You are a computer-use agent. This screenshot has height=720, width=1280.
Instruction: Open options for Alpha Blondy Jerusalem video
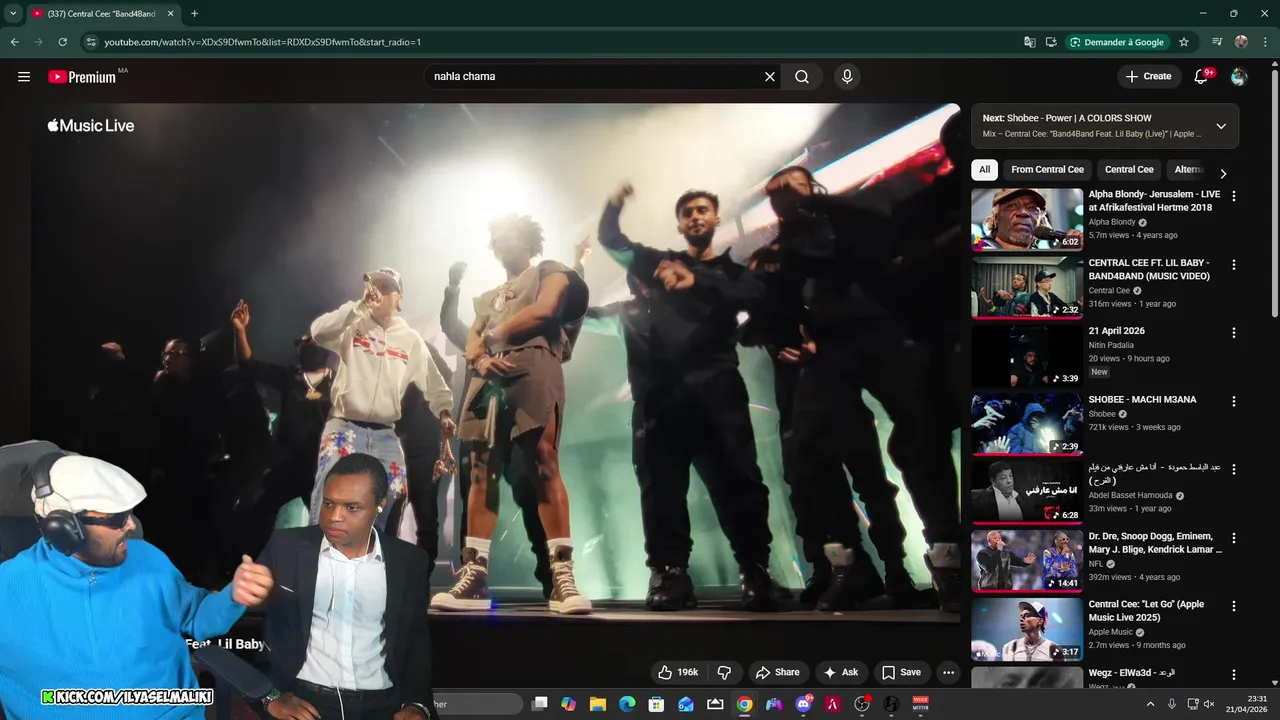point(1234,197)
